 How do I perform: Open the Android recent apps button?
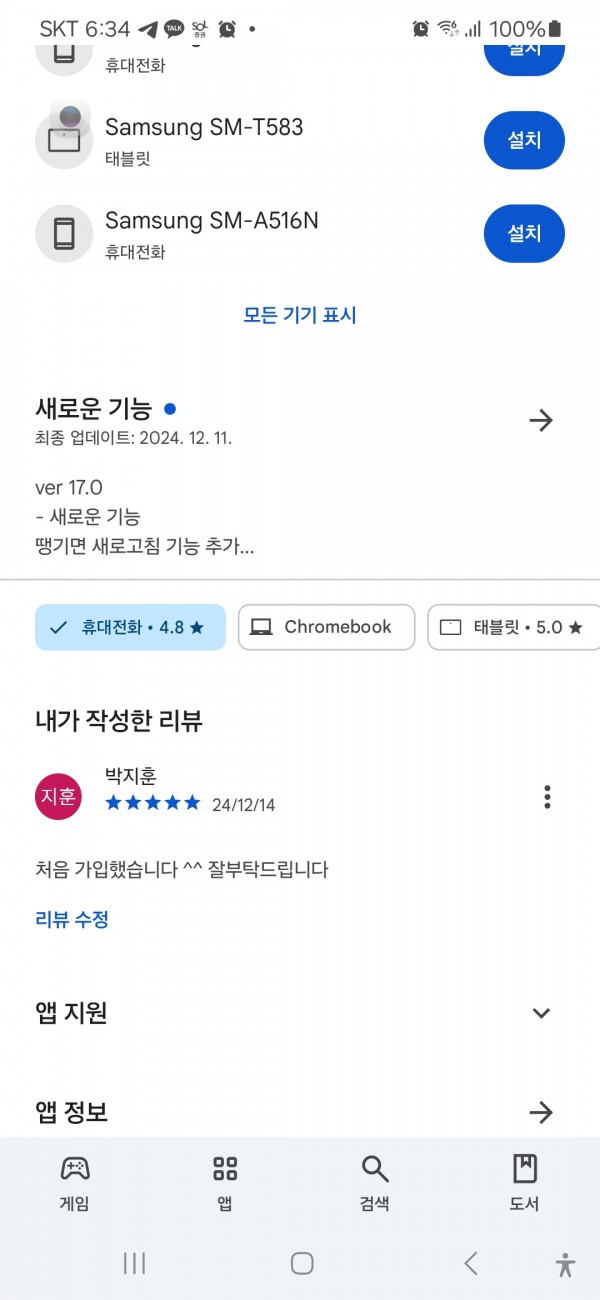(134, 1263)
